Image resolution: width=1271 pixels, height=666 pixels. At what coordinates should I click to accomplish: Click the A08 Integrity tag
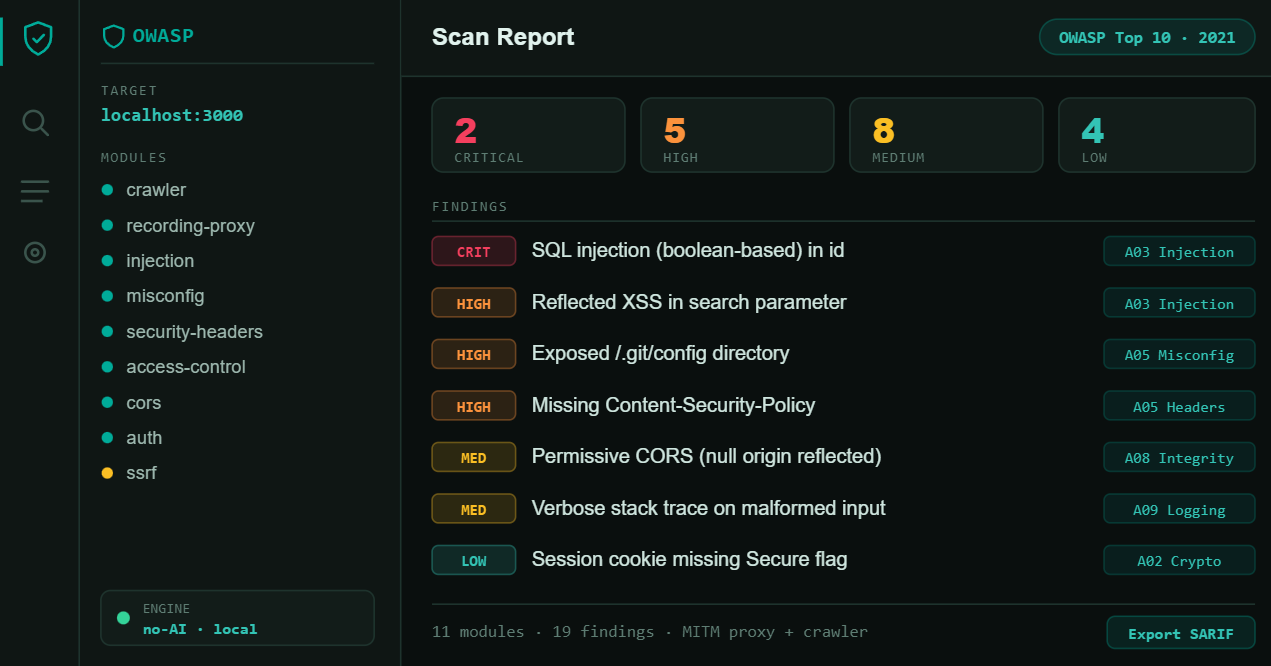coord(1179,457)
